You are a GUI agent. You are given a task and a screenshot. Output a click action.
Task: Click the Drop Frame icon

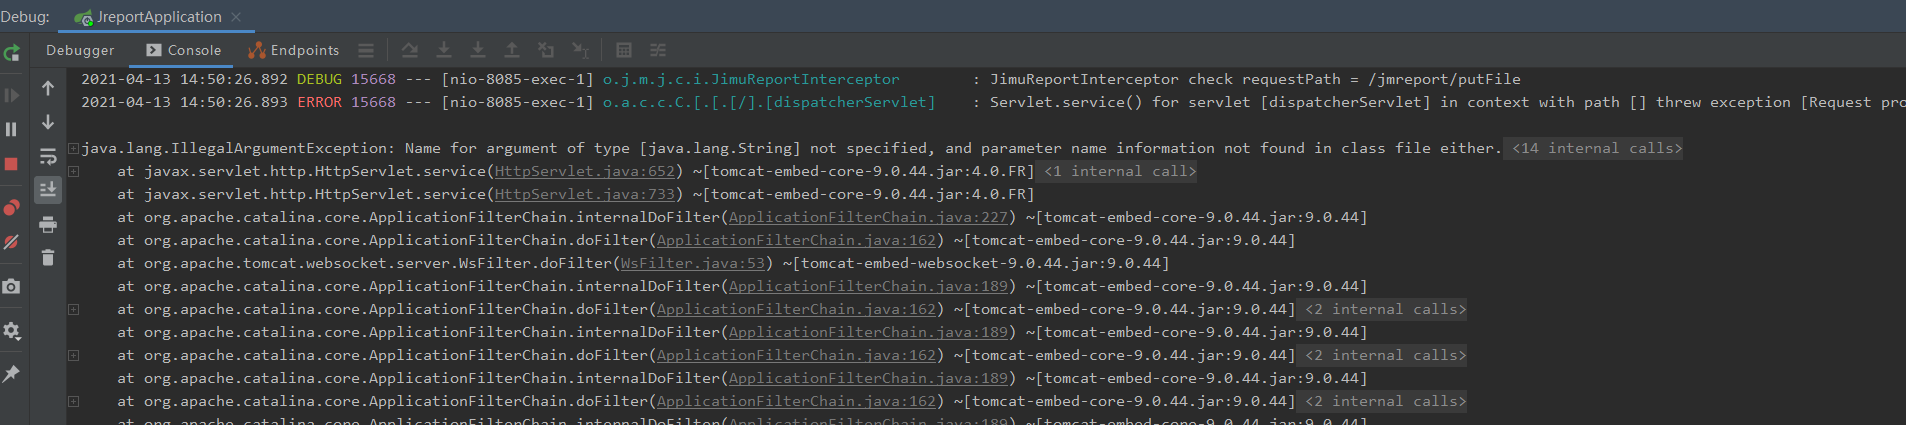[546, 50]
